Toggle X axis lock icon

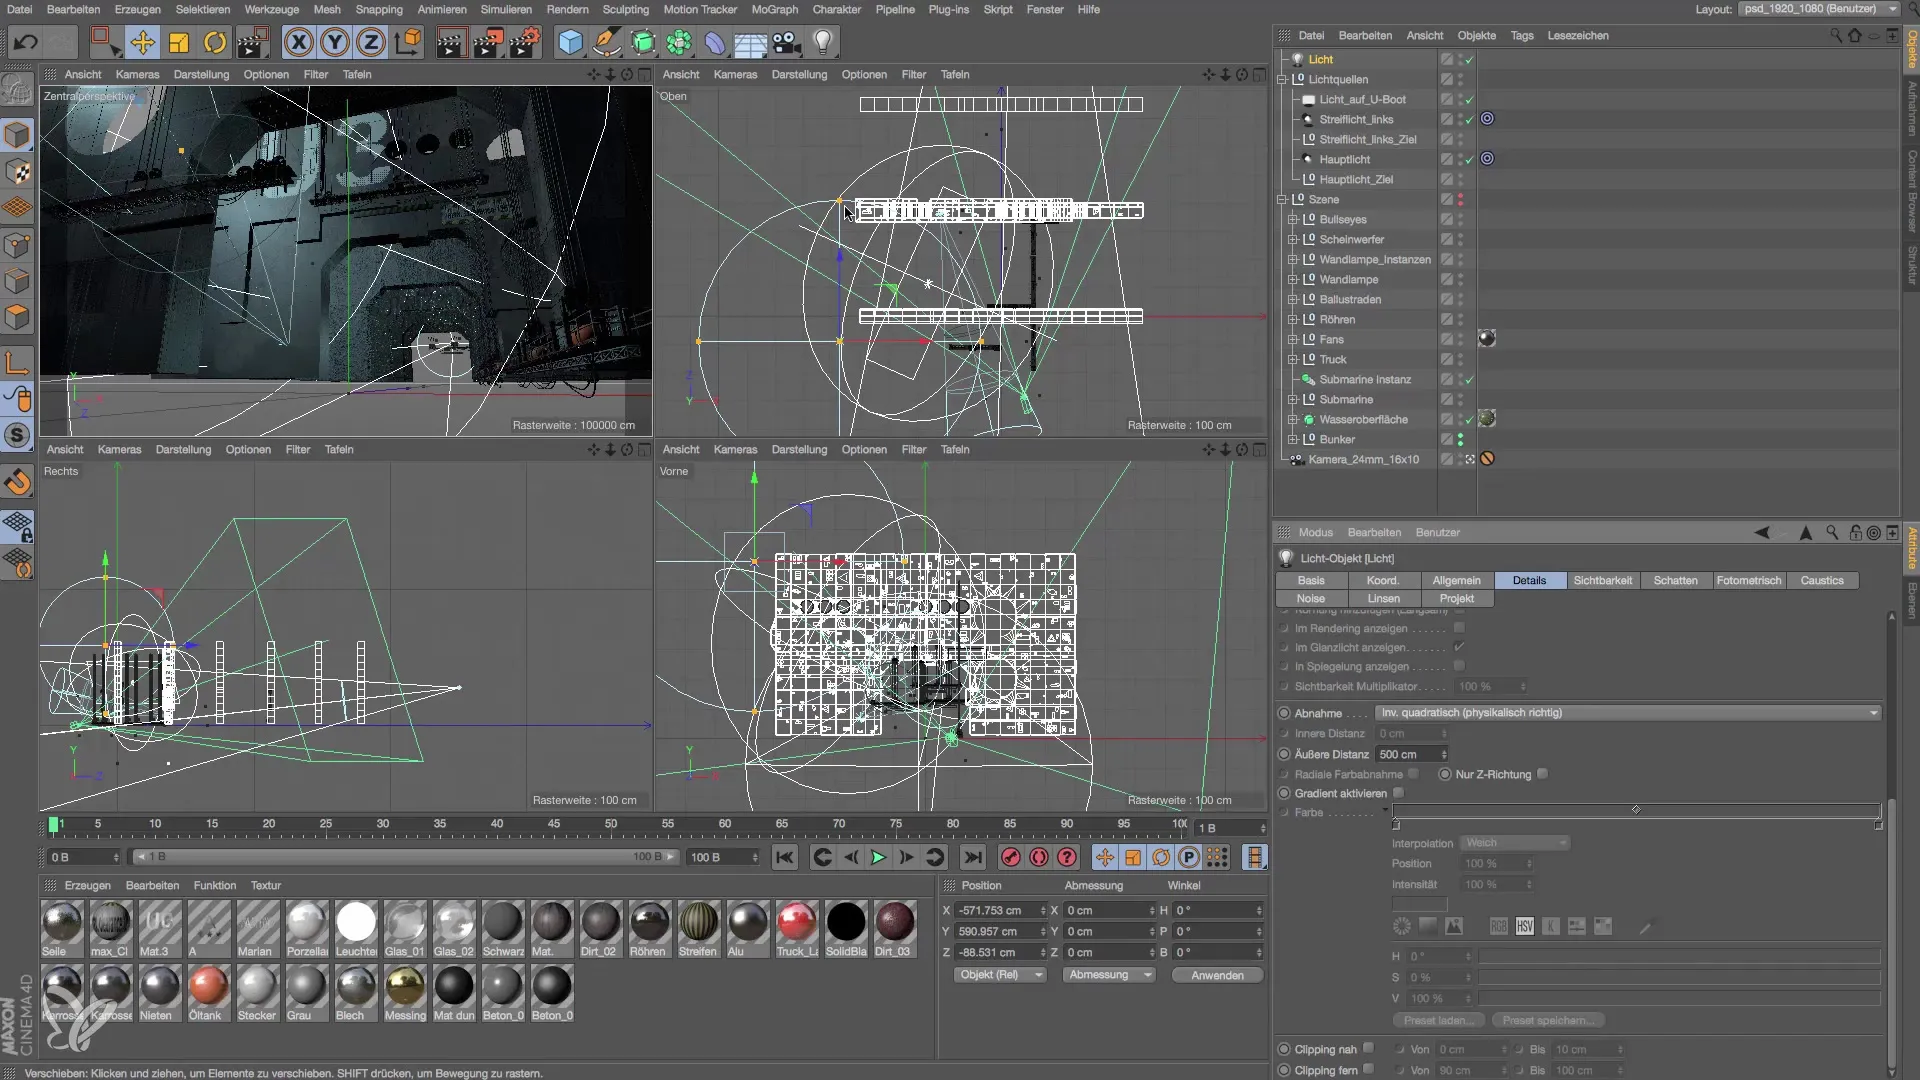pos(298,42)
